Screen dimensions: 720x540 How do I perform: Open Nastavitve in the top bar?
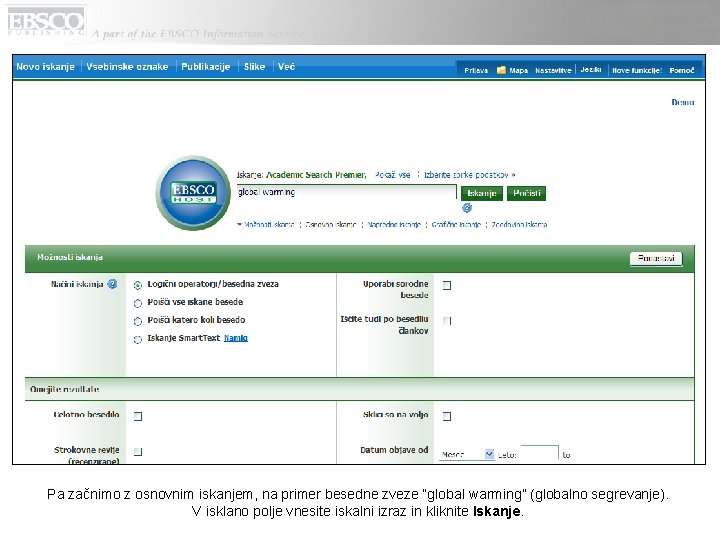coord(553,70)
